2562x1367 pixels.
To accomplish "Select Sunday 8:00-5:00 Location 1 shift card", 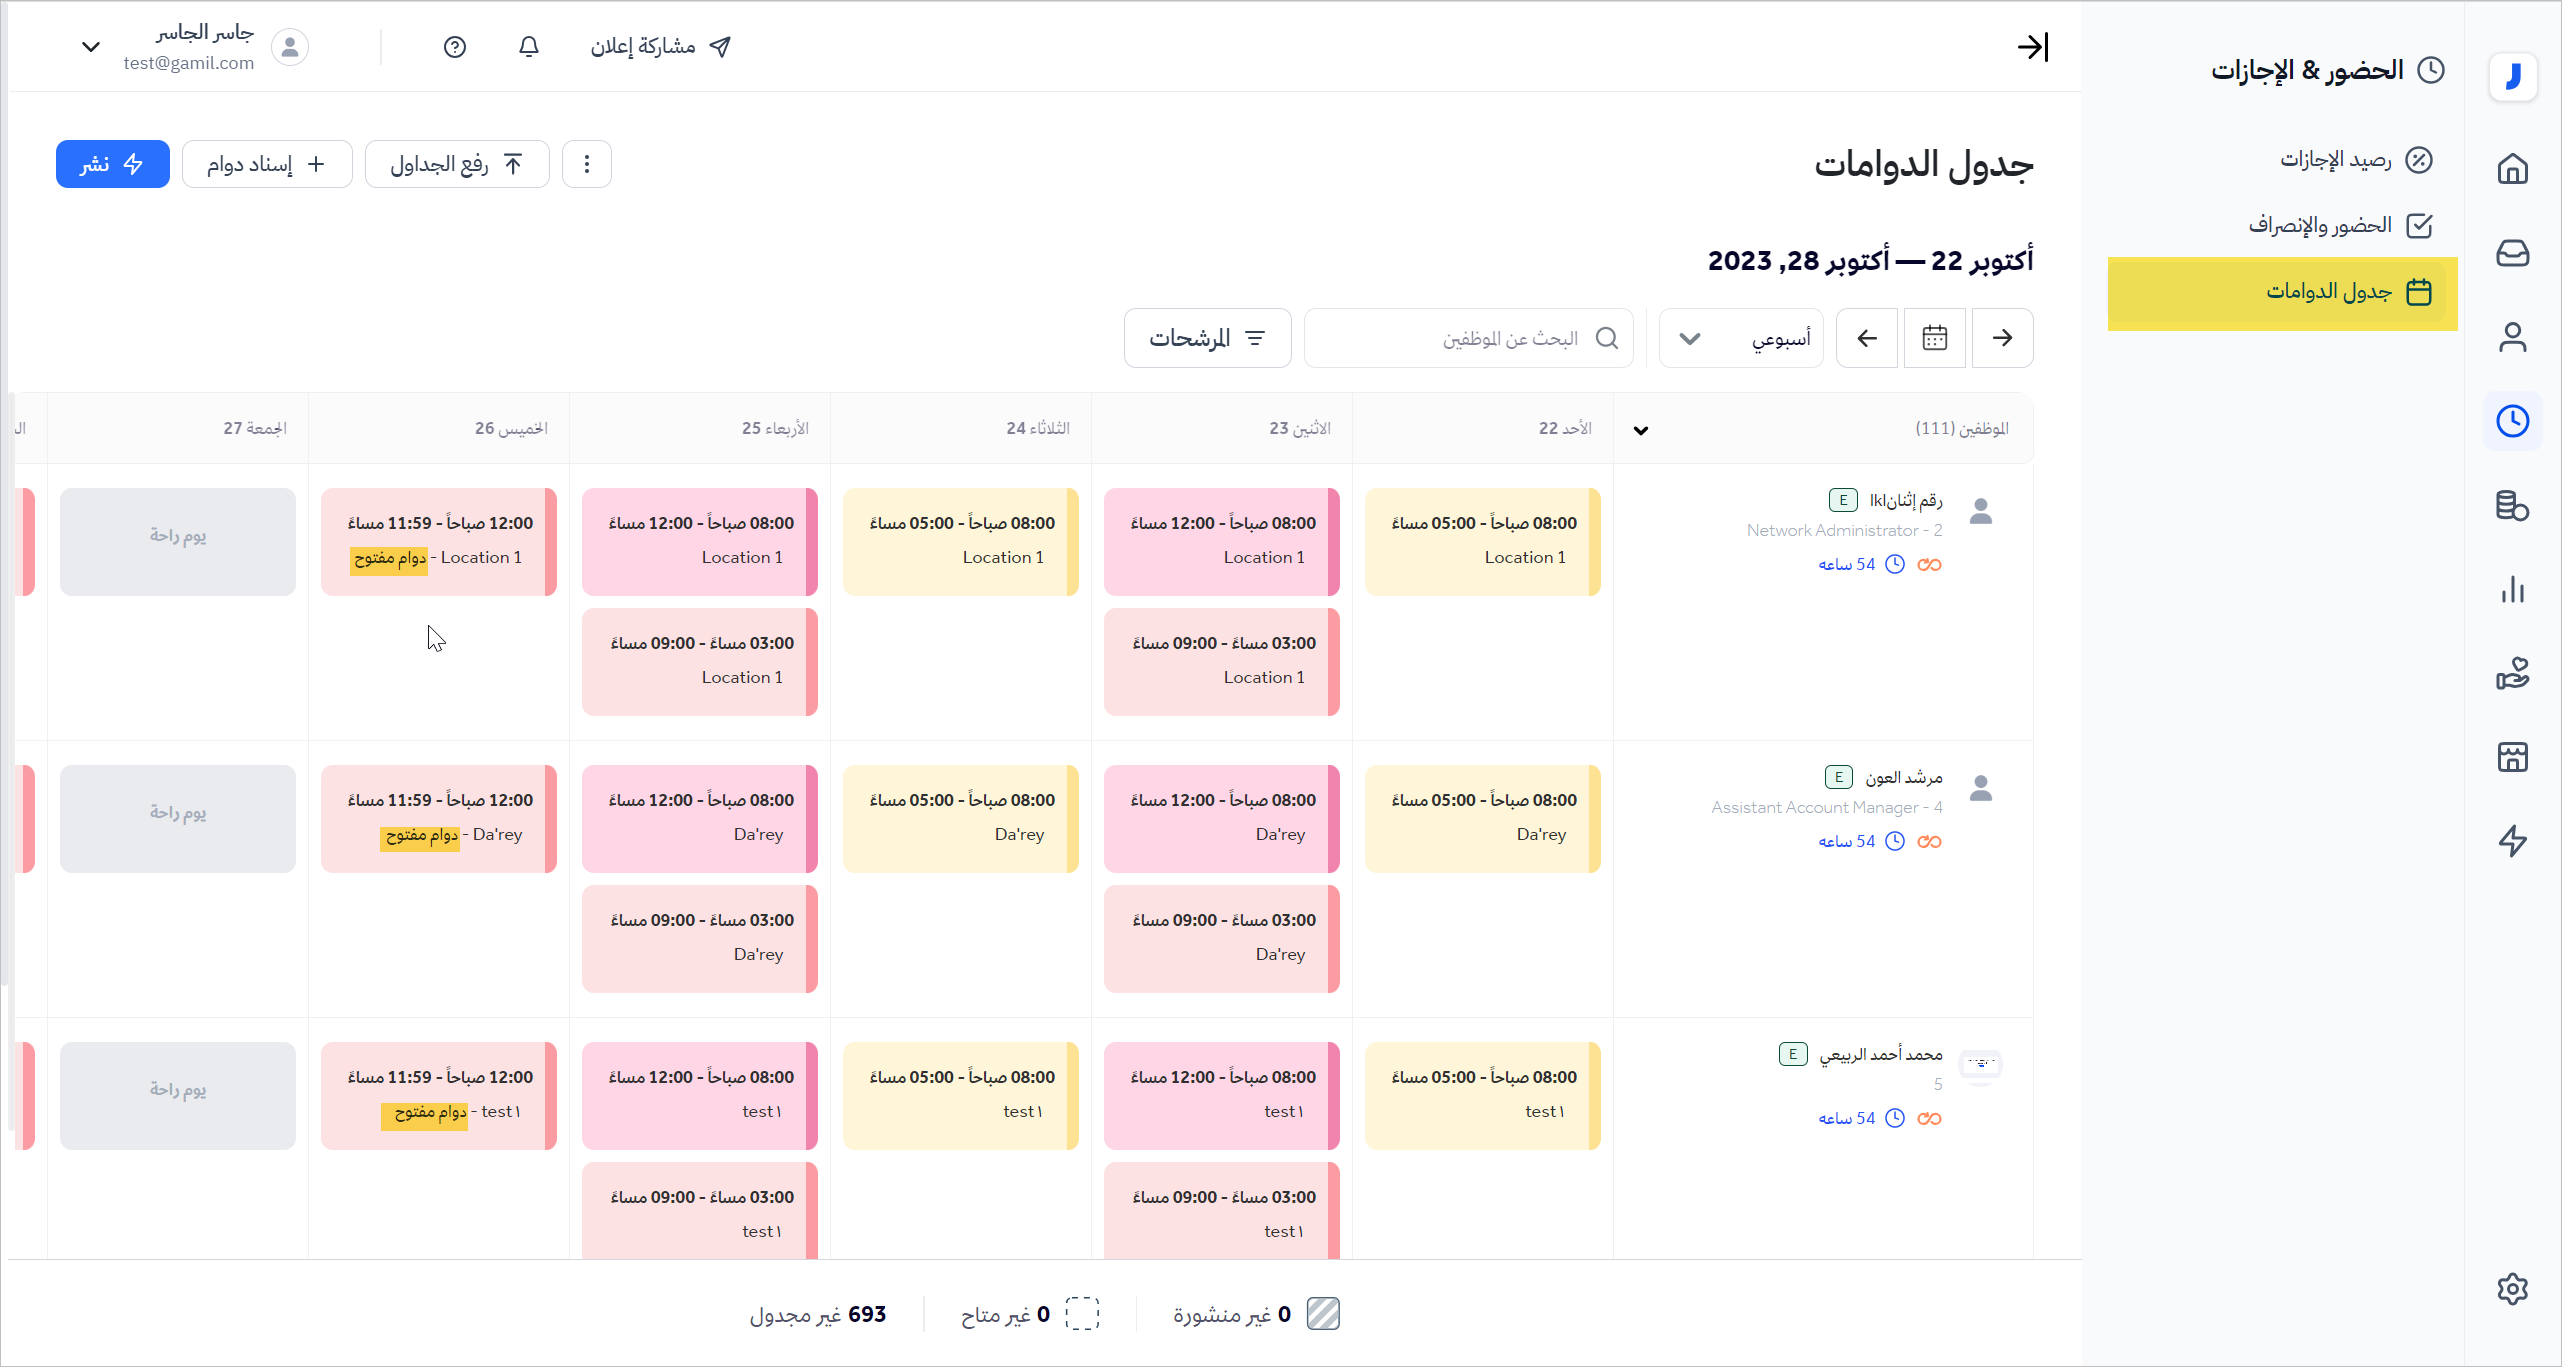I will click(1482, 541).
